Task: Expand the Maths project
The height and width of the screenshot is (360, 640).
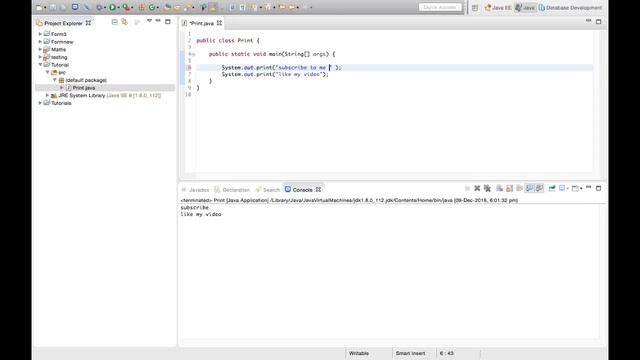Action: coord(40,49)
